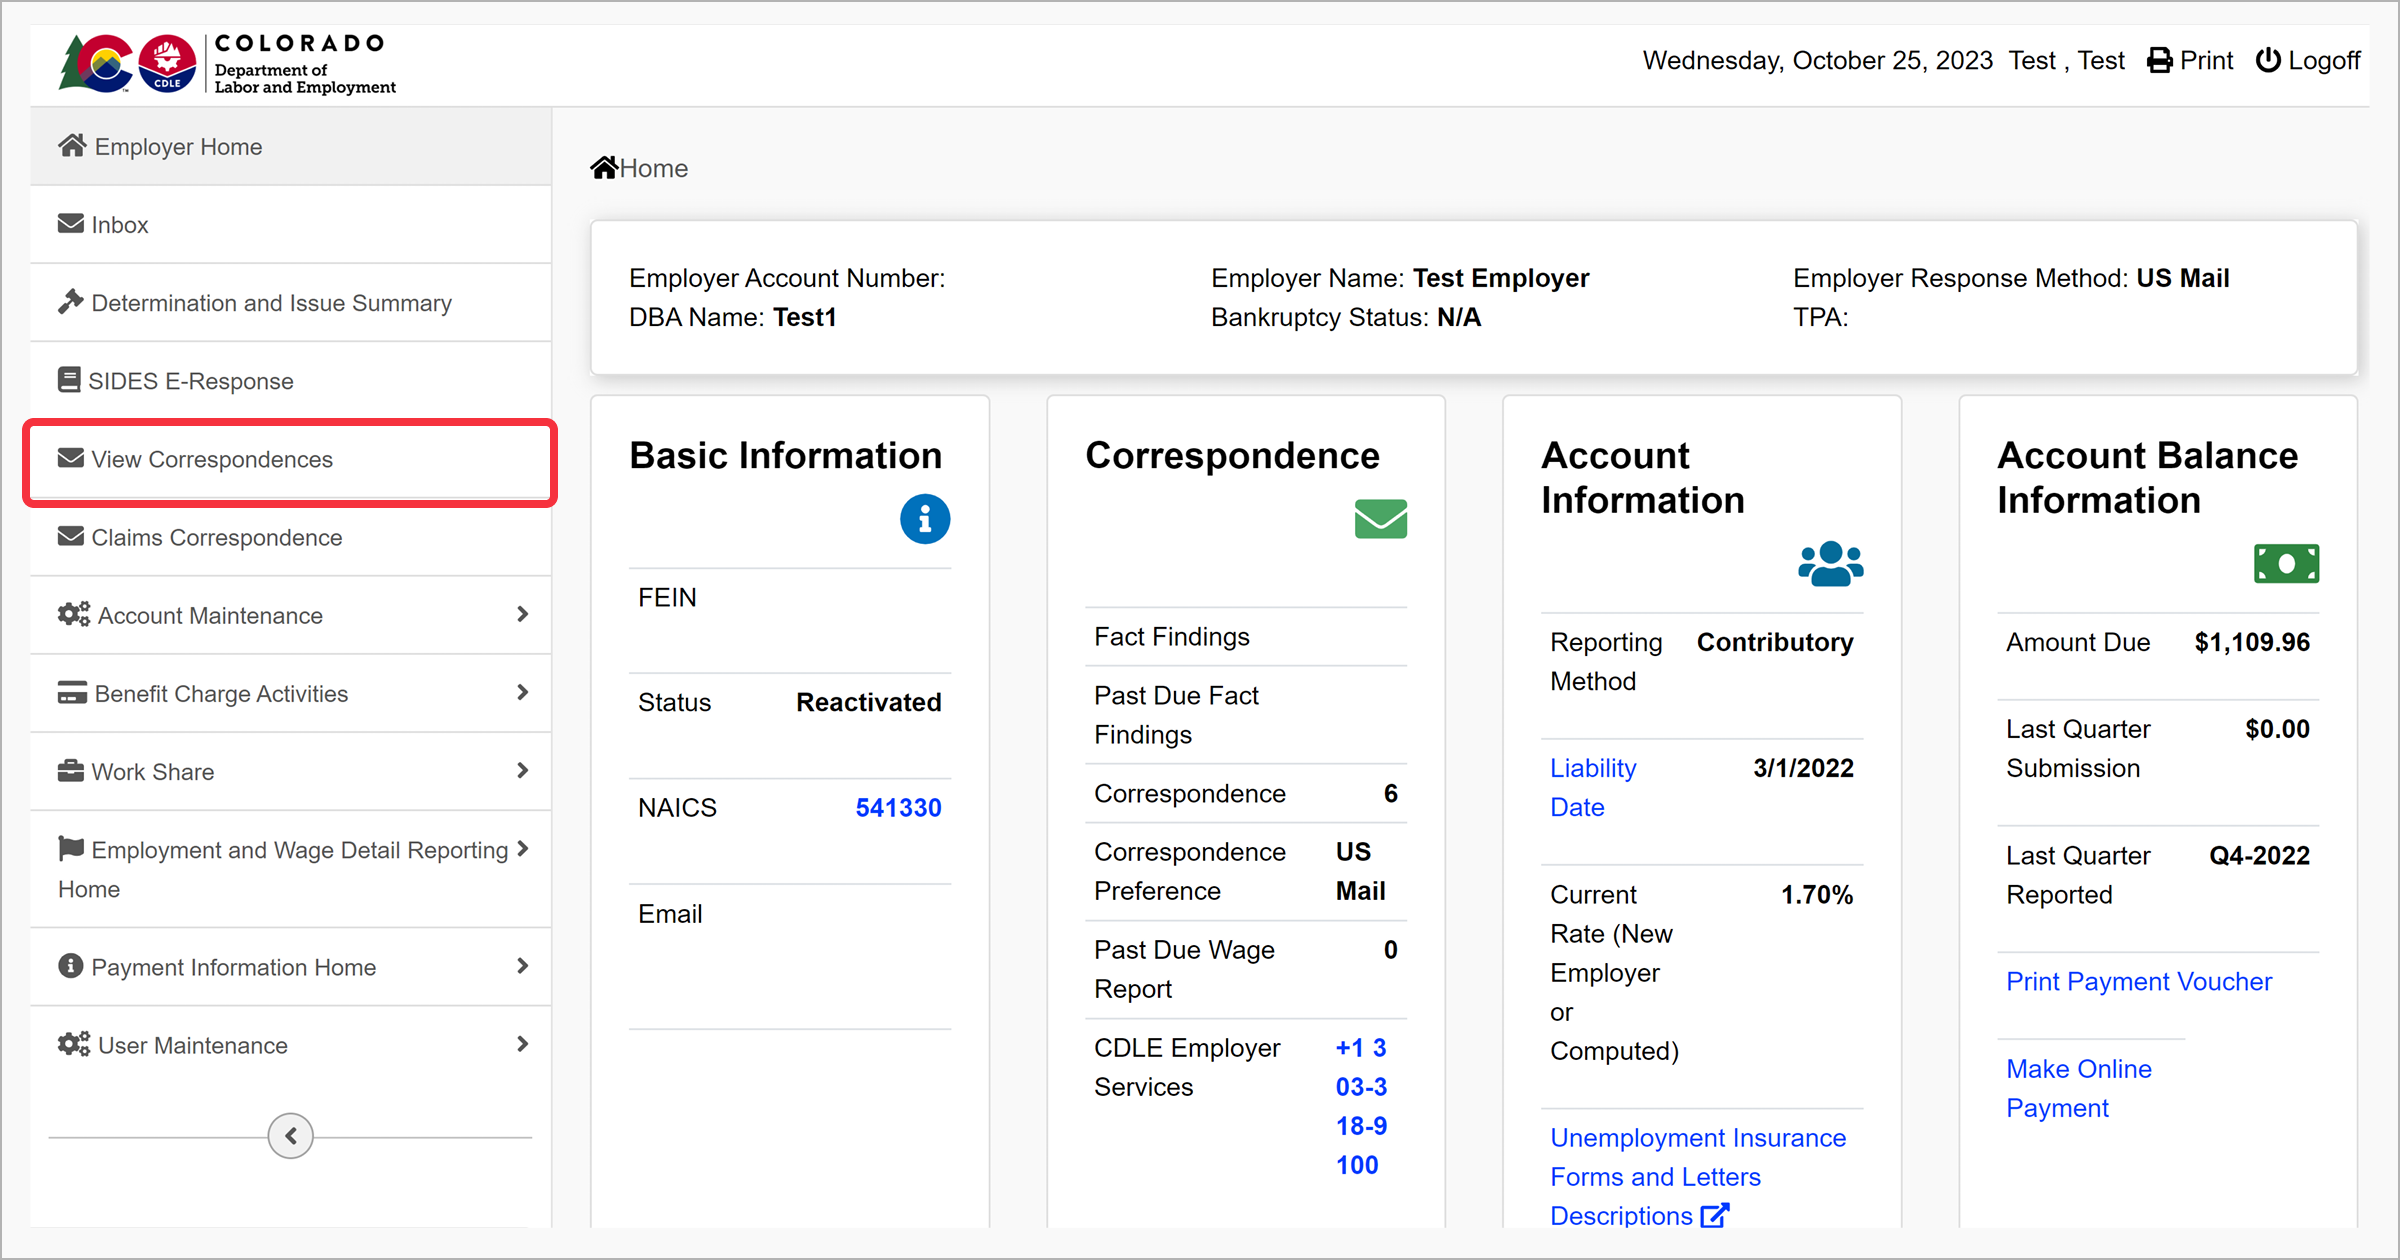Click the home icon in the breadcrumb
2400x1260 pixels.
coord(604,168)
